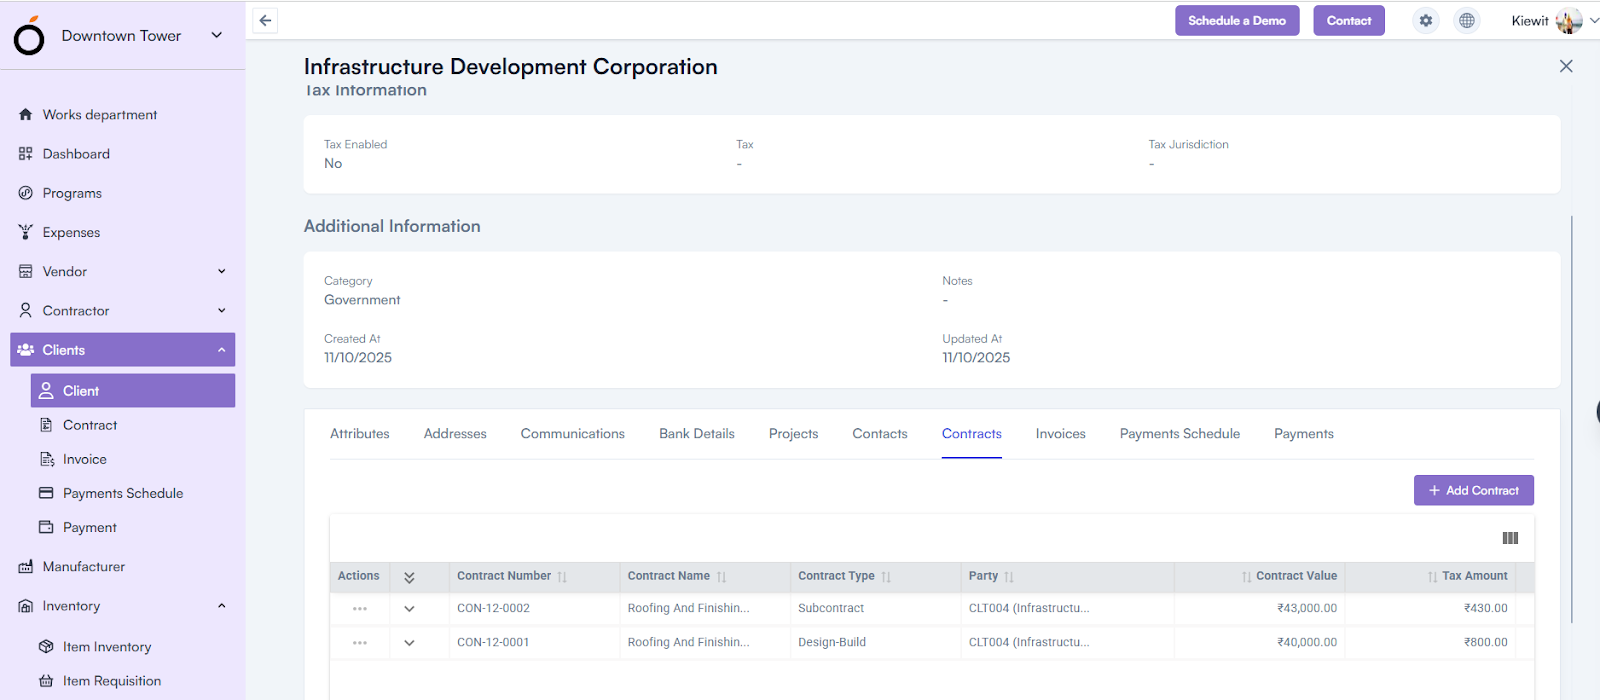Screen dimensions: 1600x700
Task: Click Schedule a Demo button
Action: pos(1237,20)
